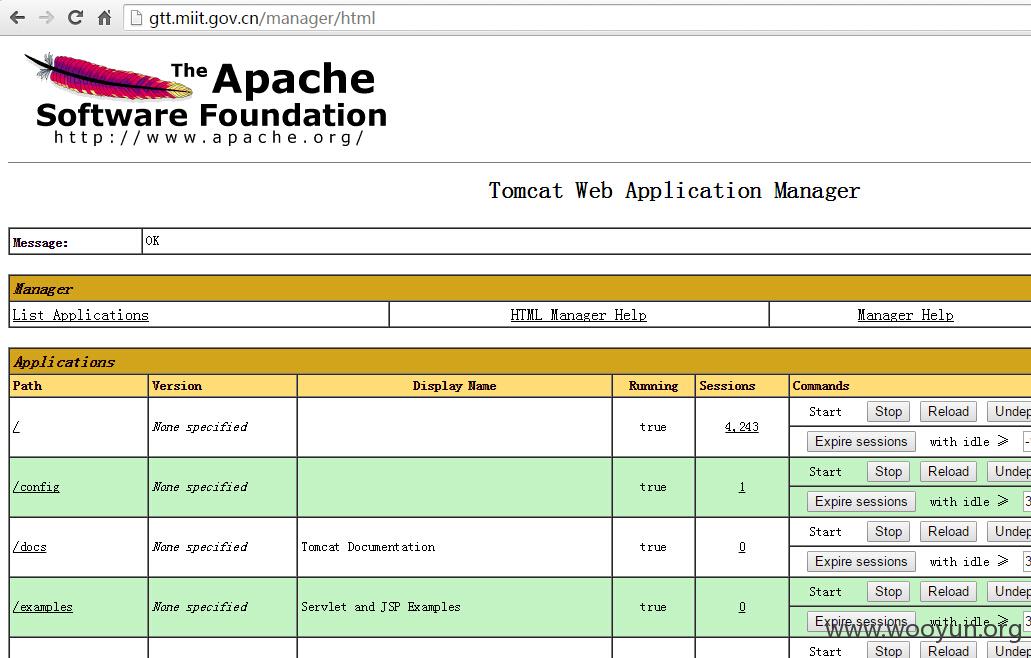Reload the /config application
The height and width of the screenshot is (658, 1031).
click(x=948, y=471)
